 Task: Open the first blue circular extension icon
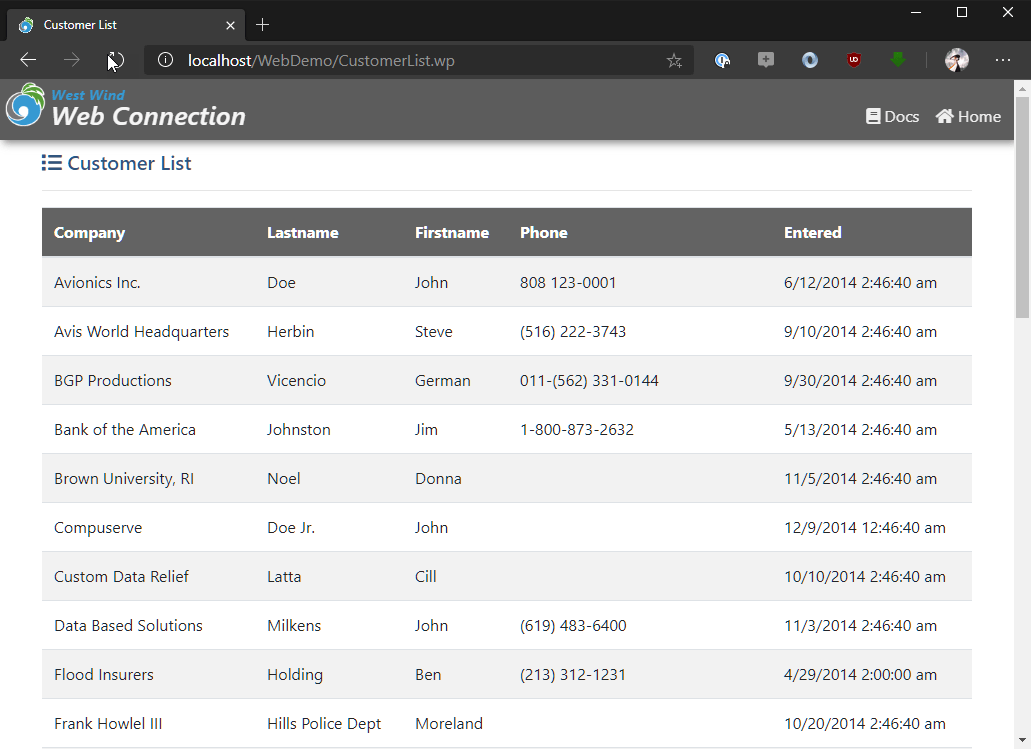[x=723, y=60]
